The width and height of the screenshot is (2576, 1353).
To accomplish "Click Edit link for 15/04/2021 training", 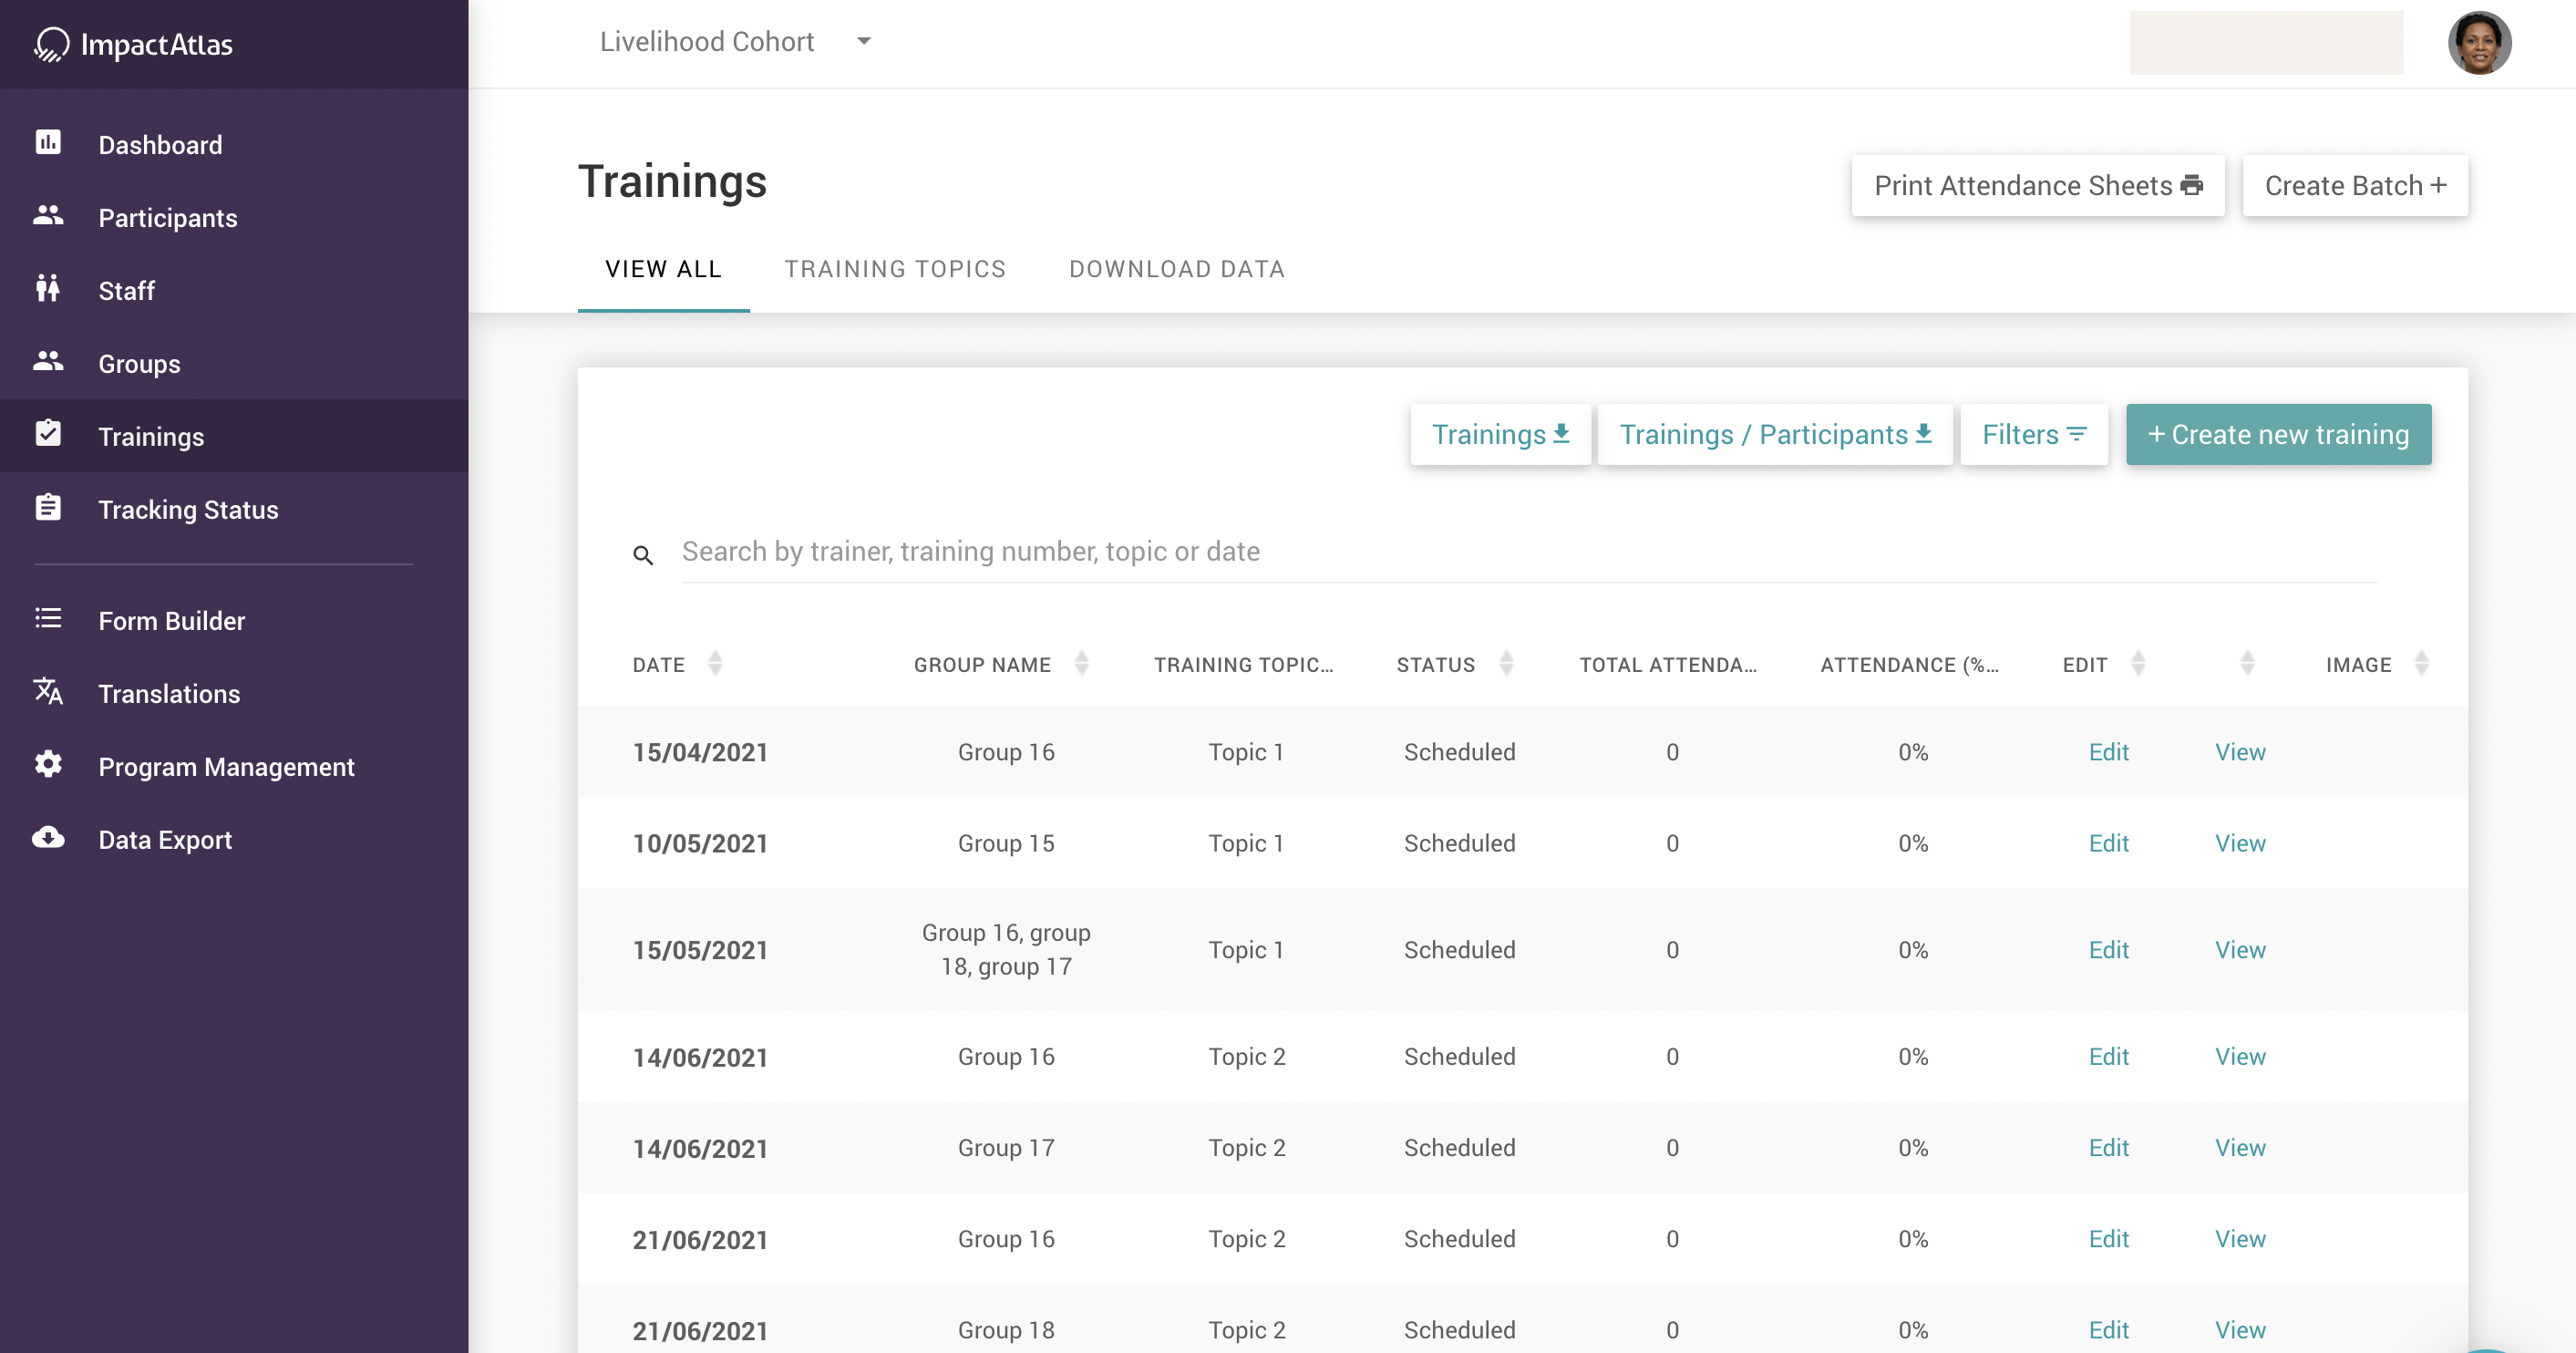I will coord(2108,752).
